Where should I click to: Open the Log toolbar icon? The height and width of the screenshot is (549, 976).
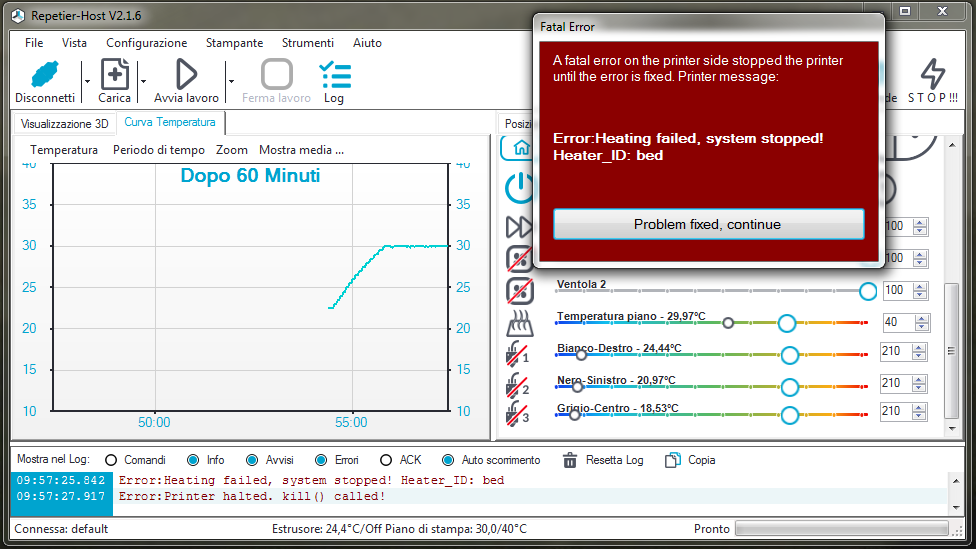point(334,75)
